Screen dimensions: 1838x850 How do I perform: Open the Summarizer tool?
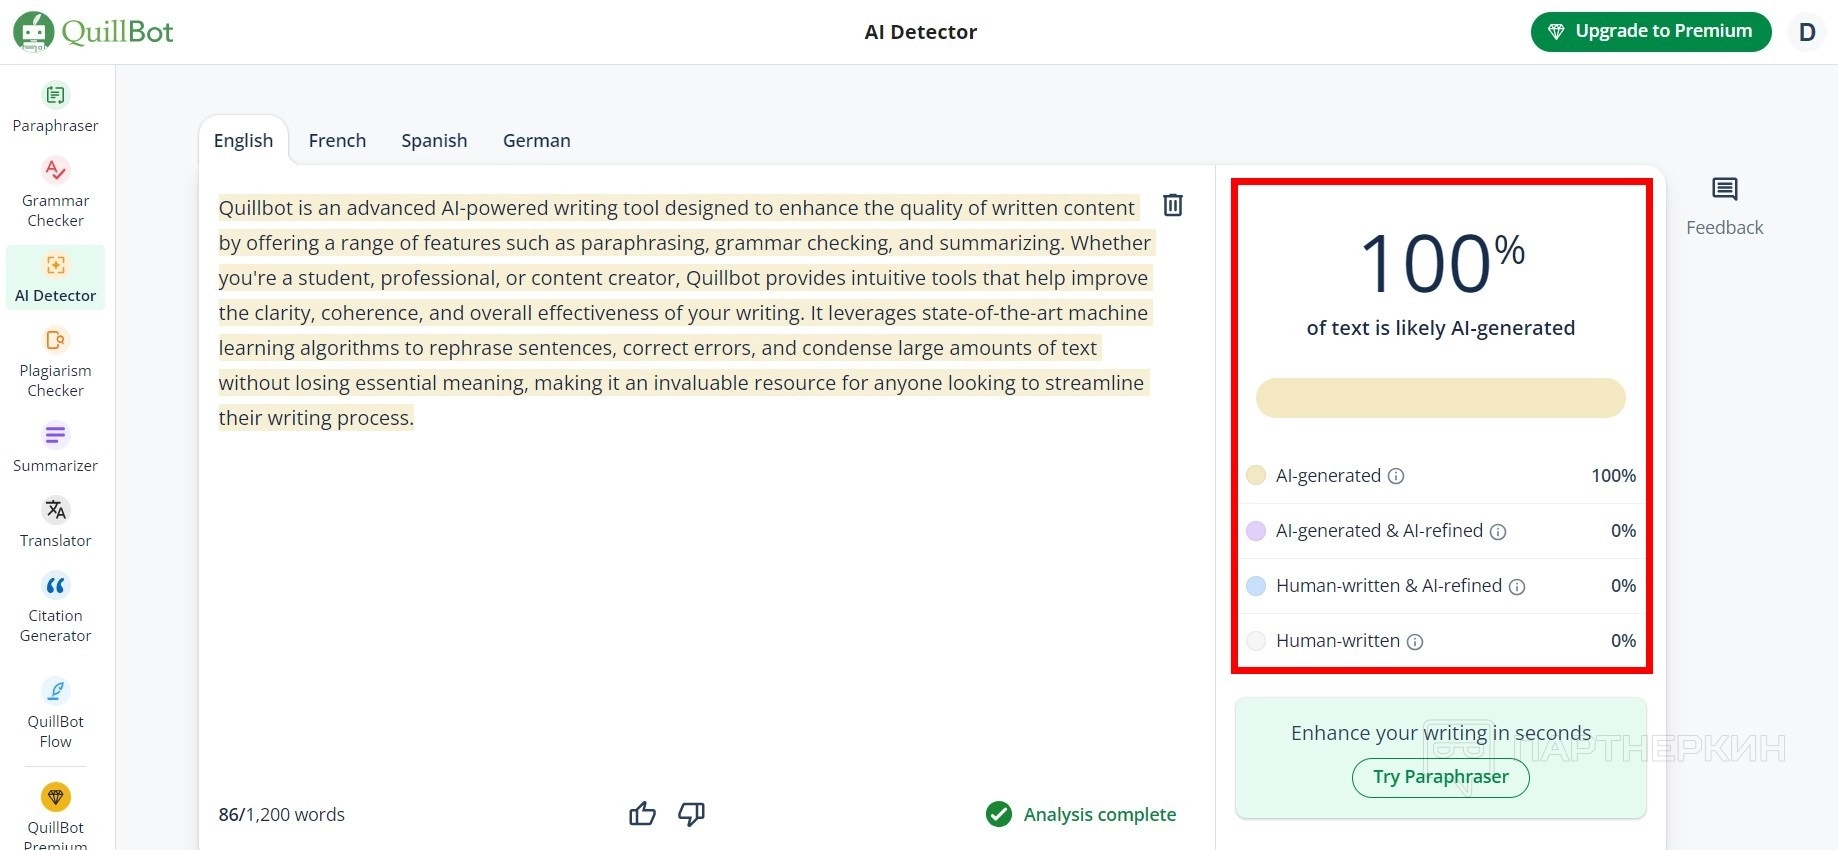(x=55, y=447)
